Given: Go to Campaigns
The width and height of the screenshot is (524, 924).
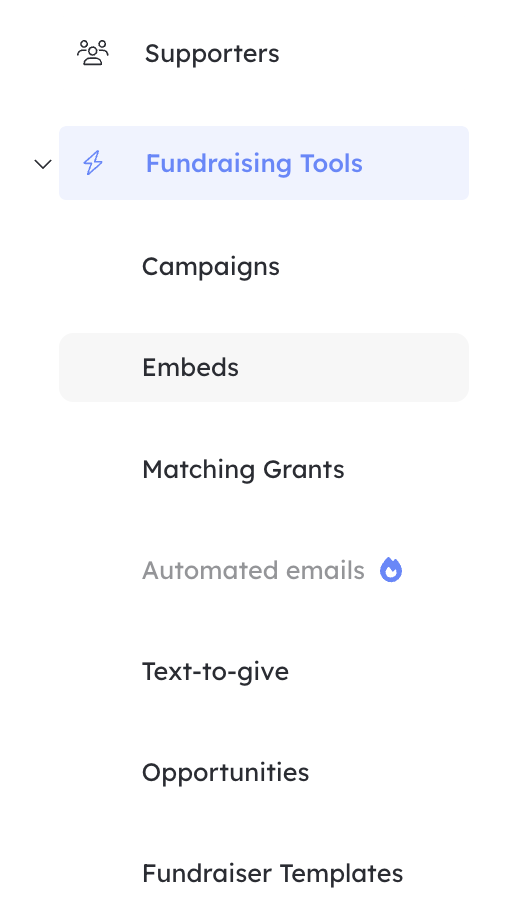Looking at the screenshot, I should click(211, 267).
